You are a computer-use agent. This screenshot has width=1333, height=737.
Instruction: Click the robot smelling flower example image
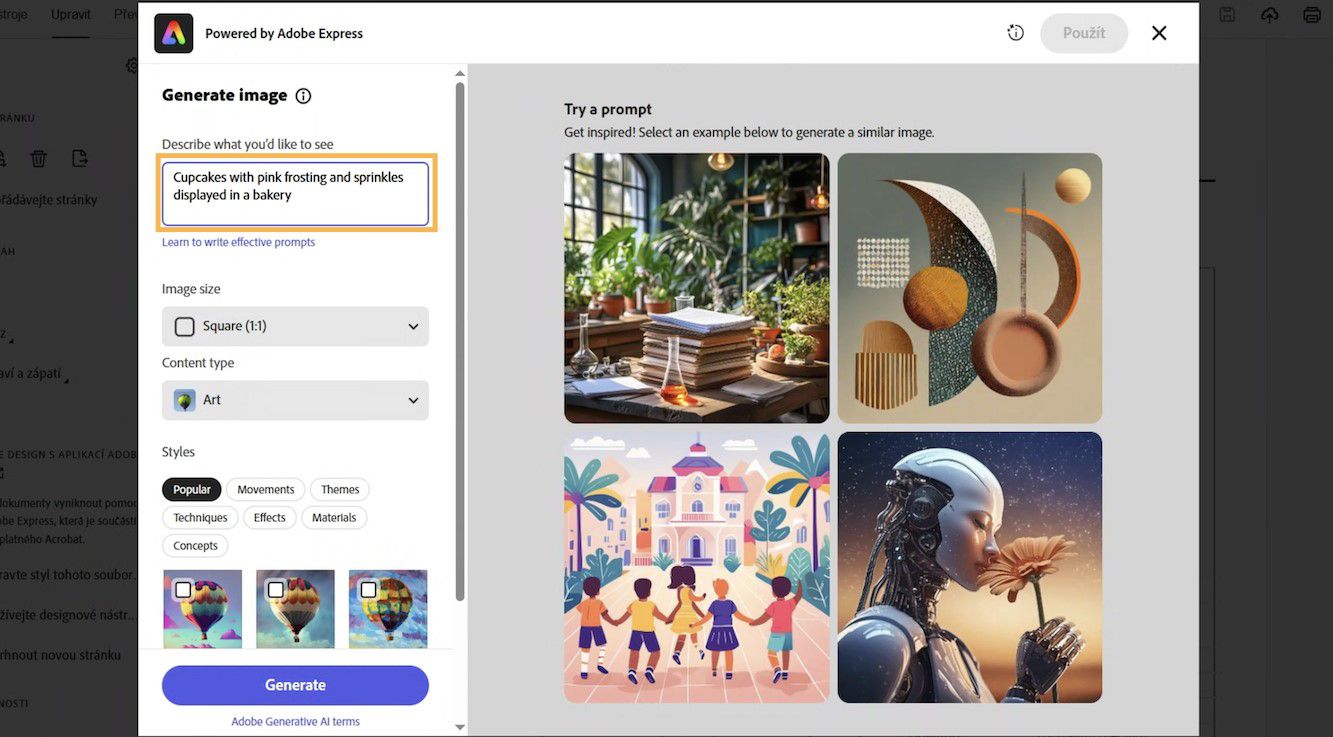pos(969,566)
